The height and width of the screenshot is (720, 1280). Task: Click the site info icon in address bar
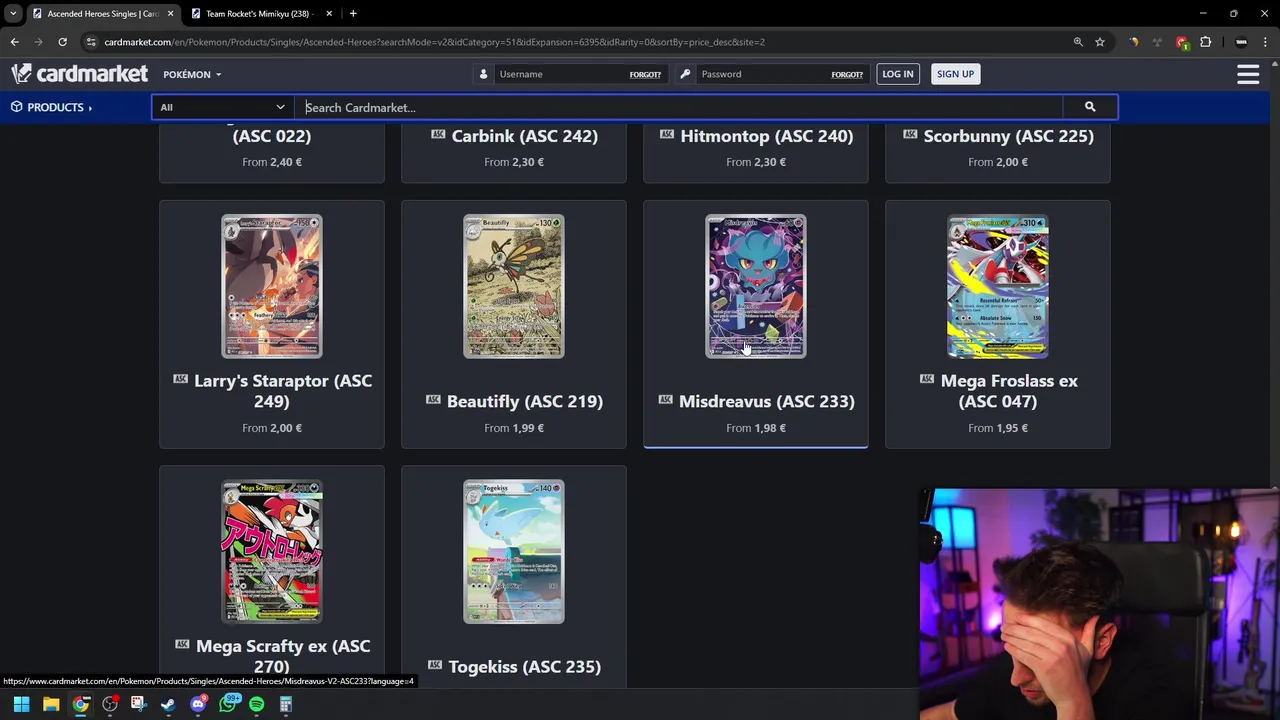click(x=91, y=42)
